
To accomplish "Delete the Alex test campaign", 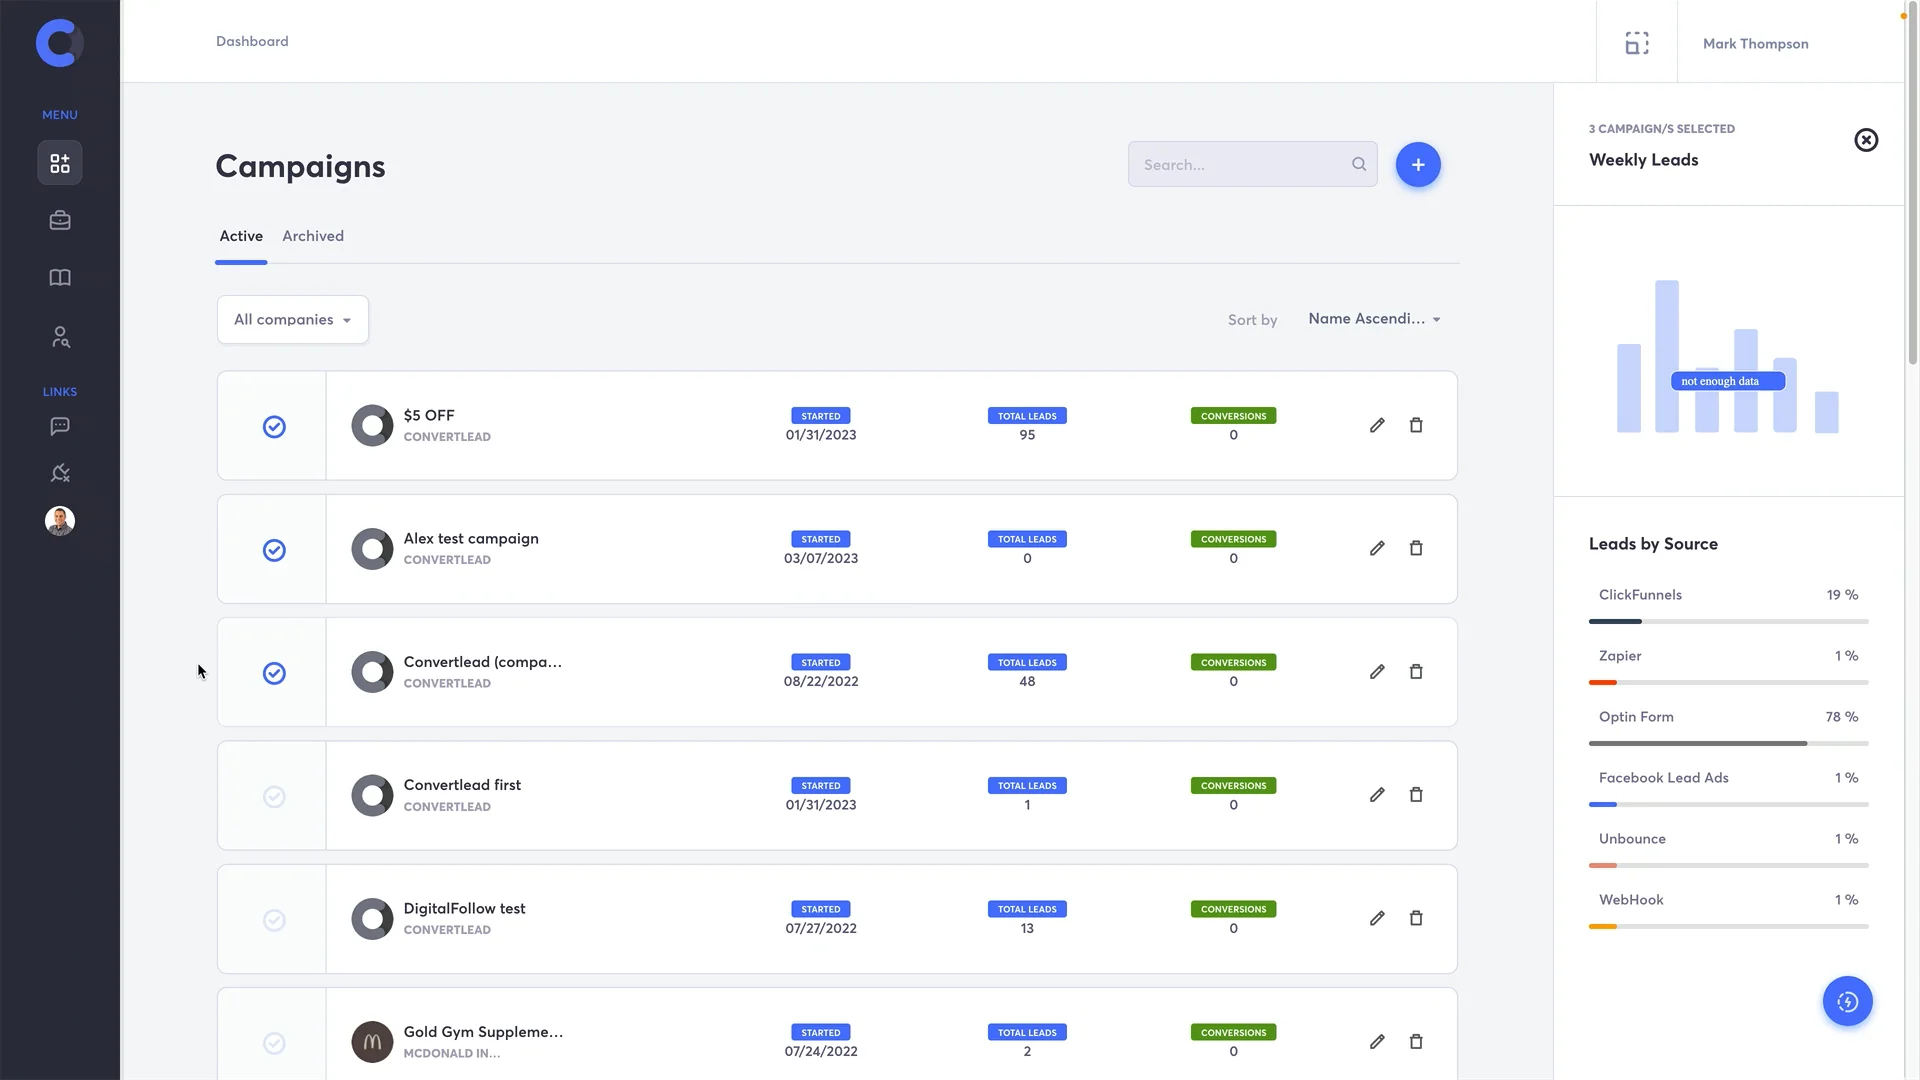I will click(1416, 548).
